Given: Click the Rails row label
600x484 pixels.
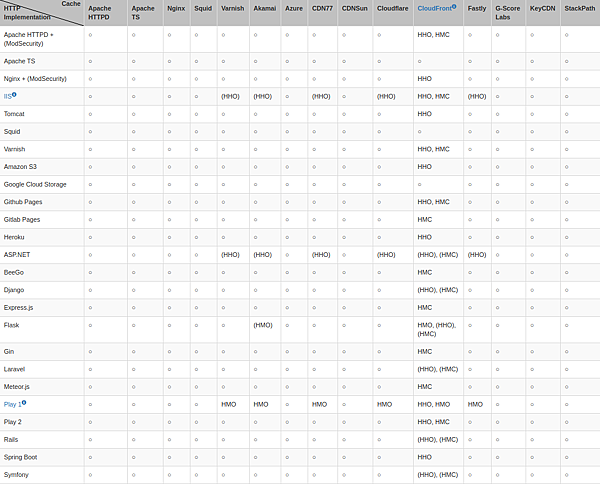Looking at the screenshot, I should (x=11, y=440).
